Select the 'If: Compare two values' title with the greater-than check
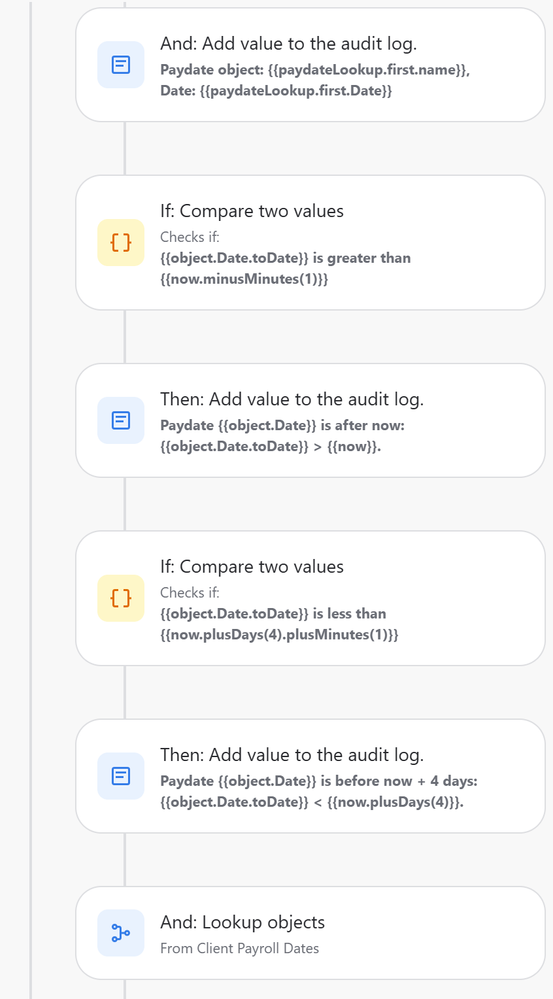 click(252, 211)
